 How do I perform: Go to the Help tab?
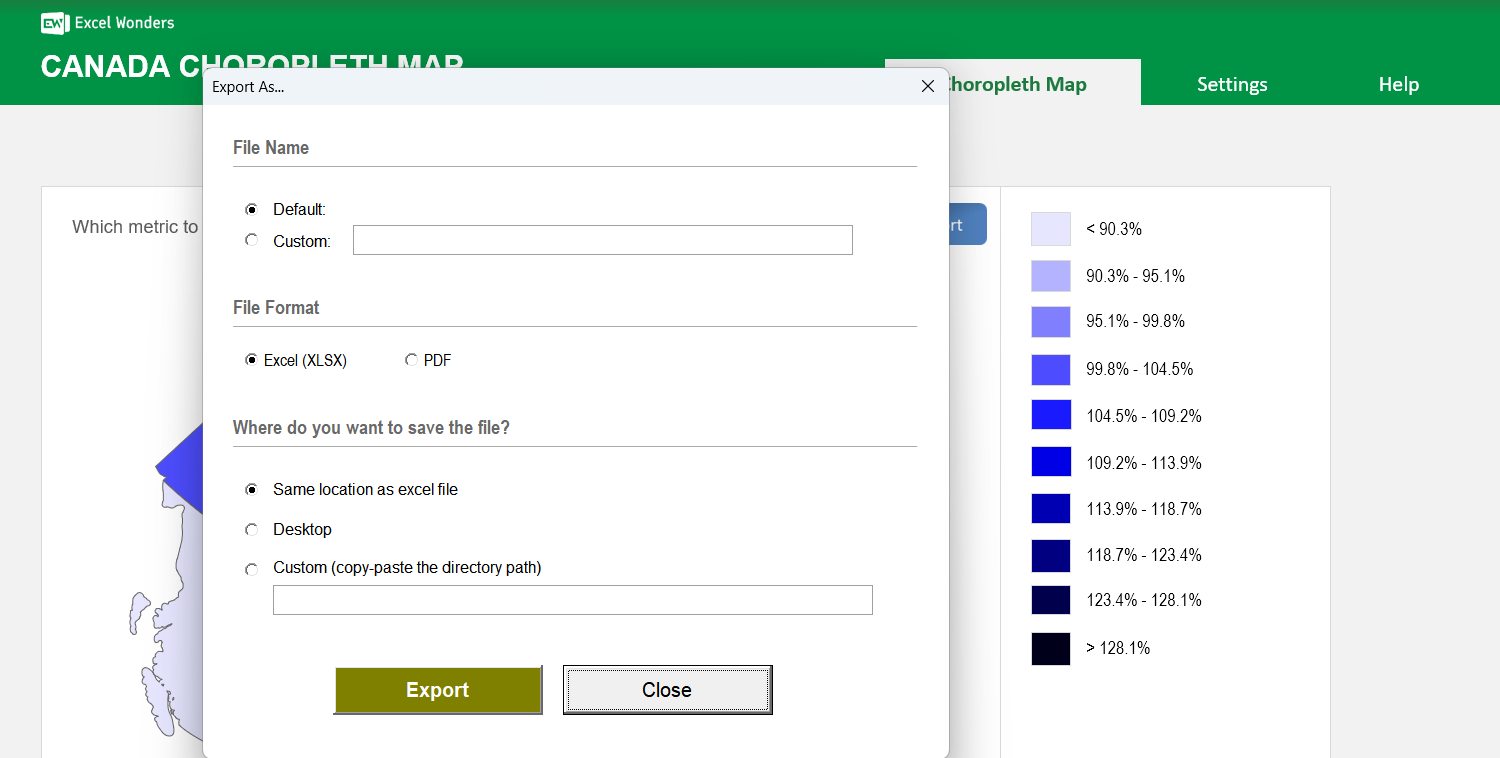tap(1397, 84)
